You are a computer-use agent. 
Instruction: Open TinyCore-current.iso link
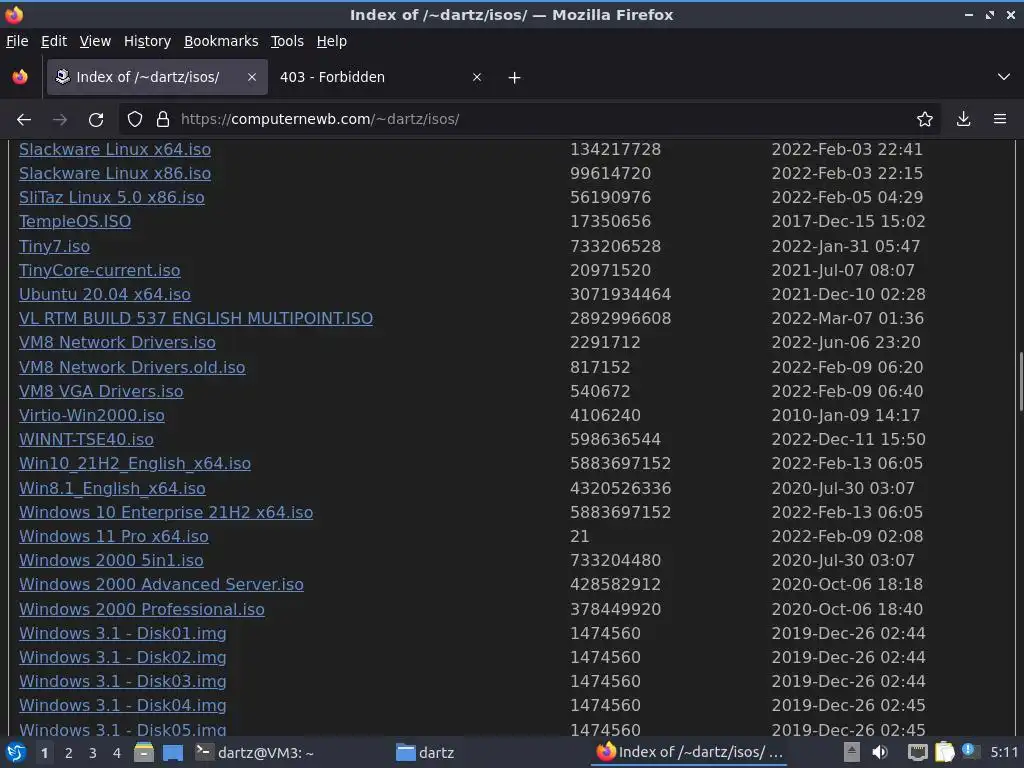pyautogui.click(x=100, y=270)
